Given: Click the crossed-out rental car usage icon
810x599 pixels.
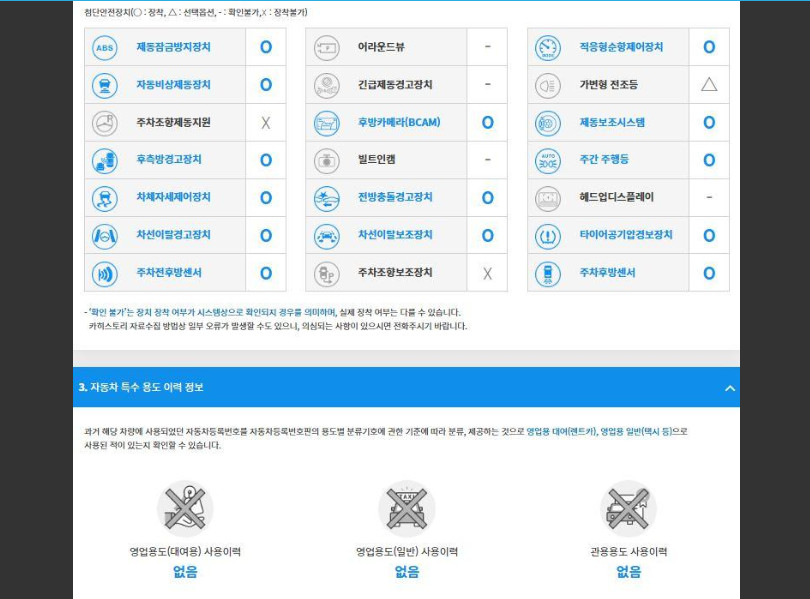Looking at the screenshot, I should [x=185, y=509].
